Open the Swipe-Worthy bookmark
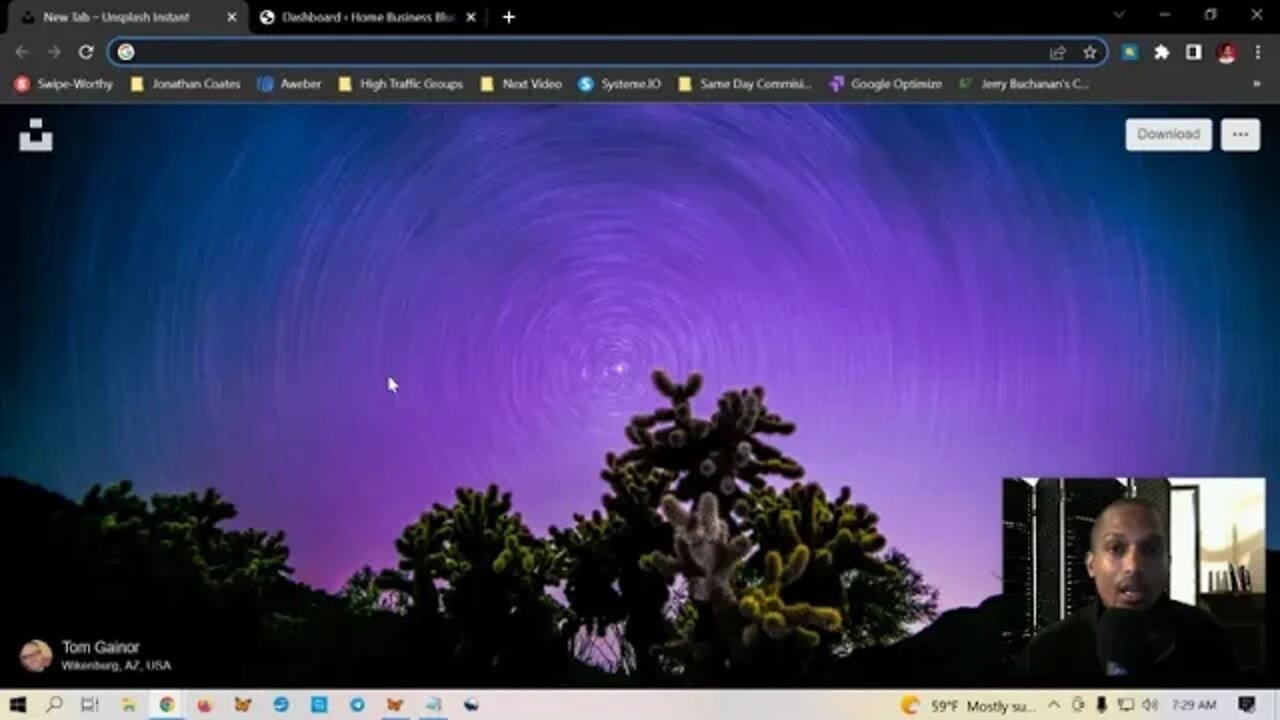This screenshot has height=720, width=1280. tap(64, 84)
